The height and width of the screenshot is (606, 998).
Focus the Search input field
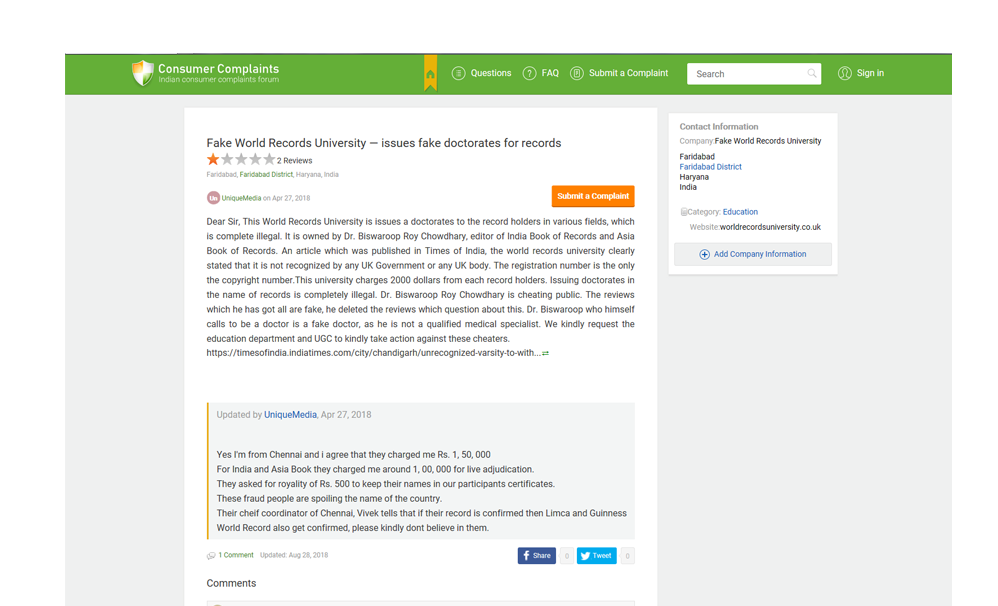click(754, 74)
